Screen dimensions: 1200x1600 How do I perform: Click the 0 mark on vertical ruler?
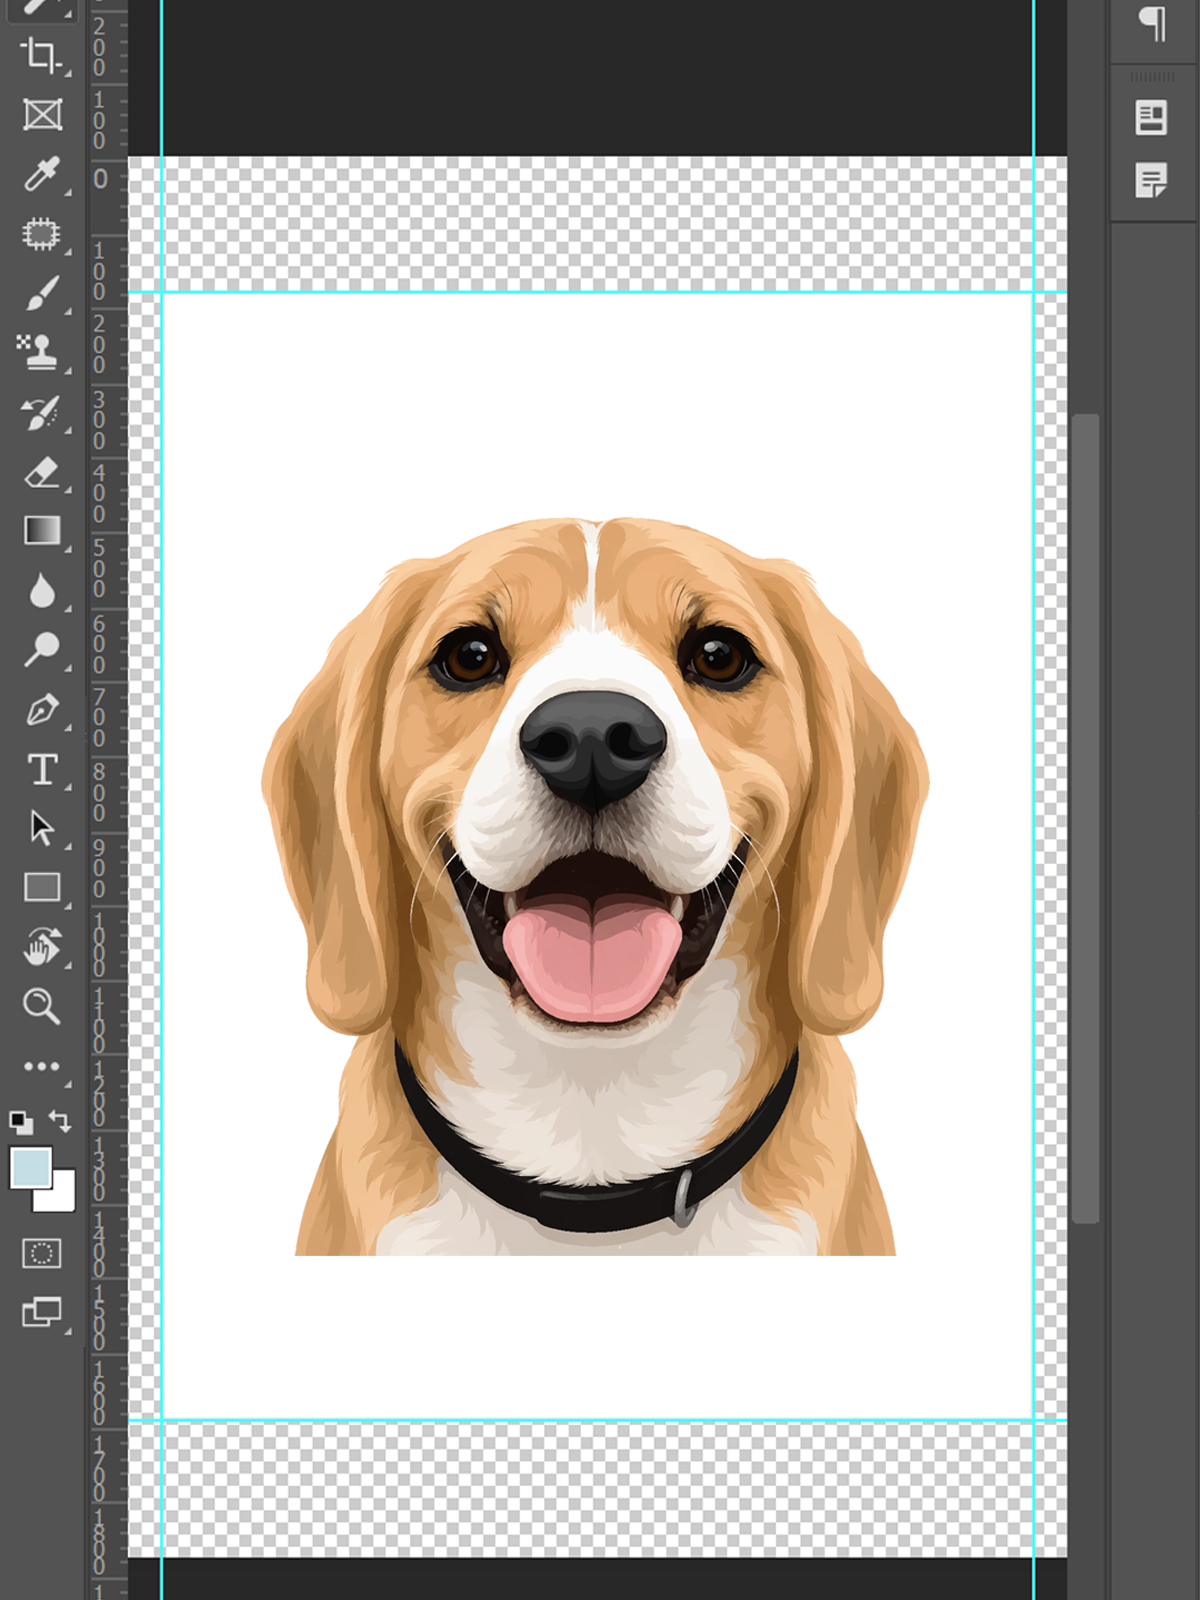pyautogui.click(x=100, y=179)
